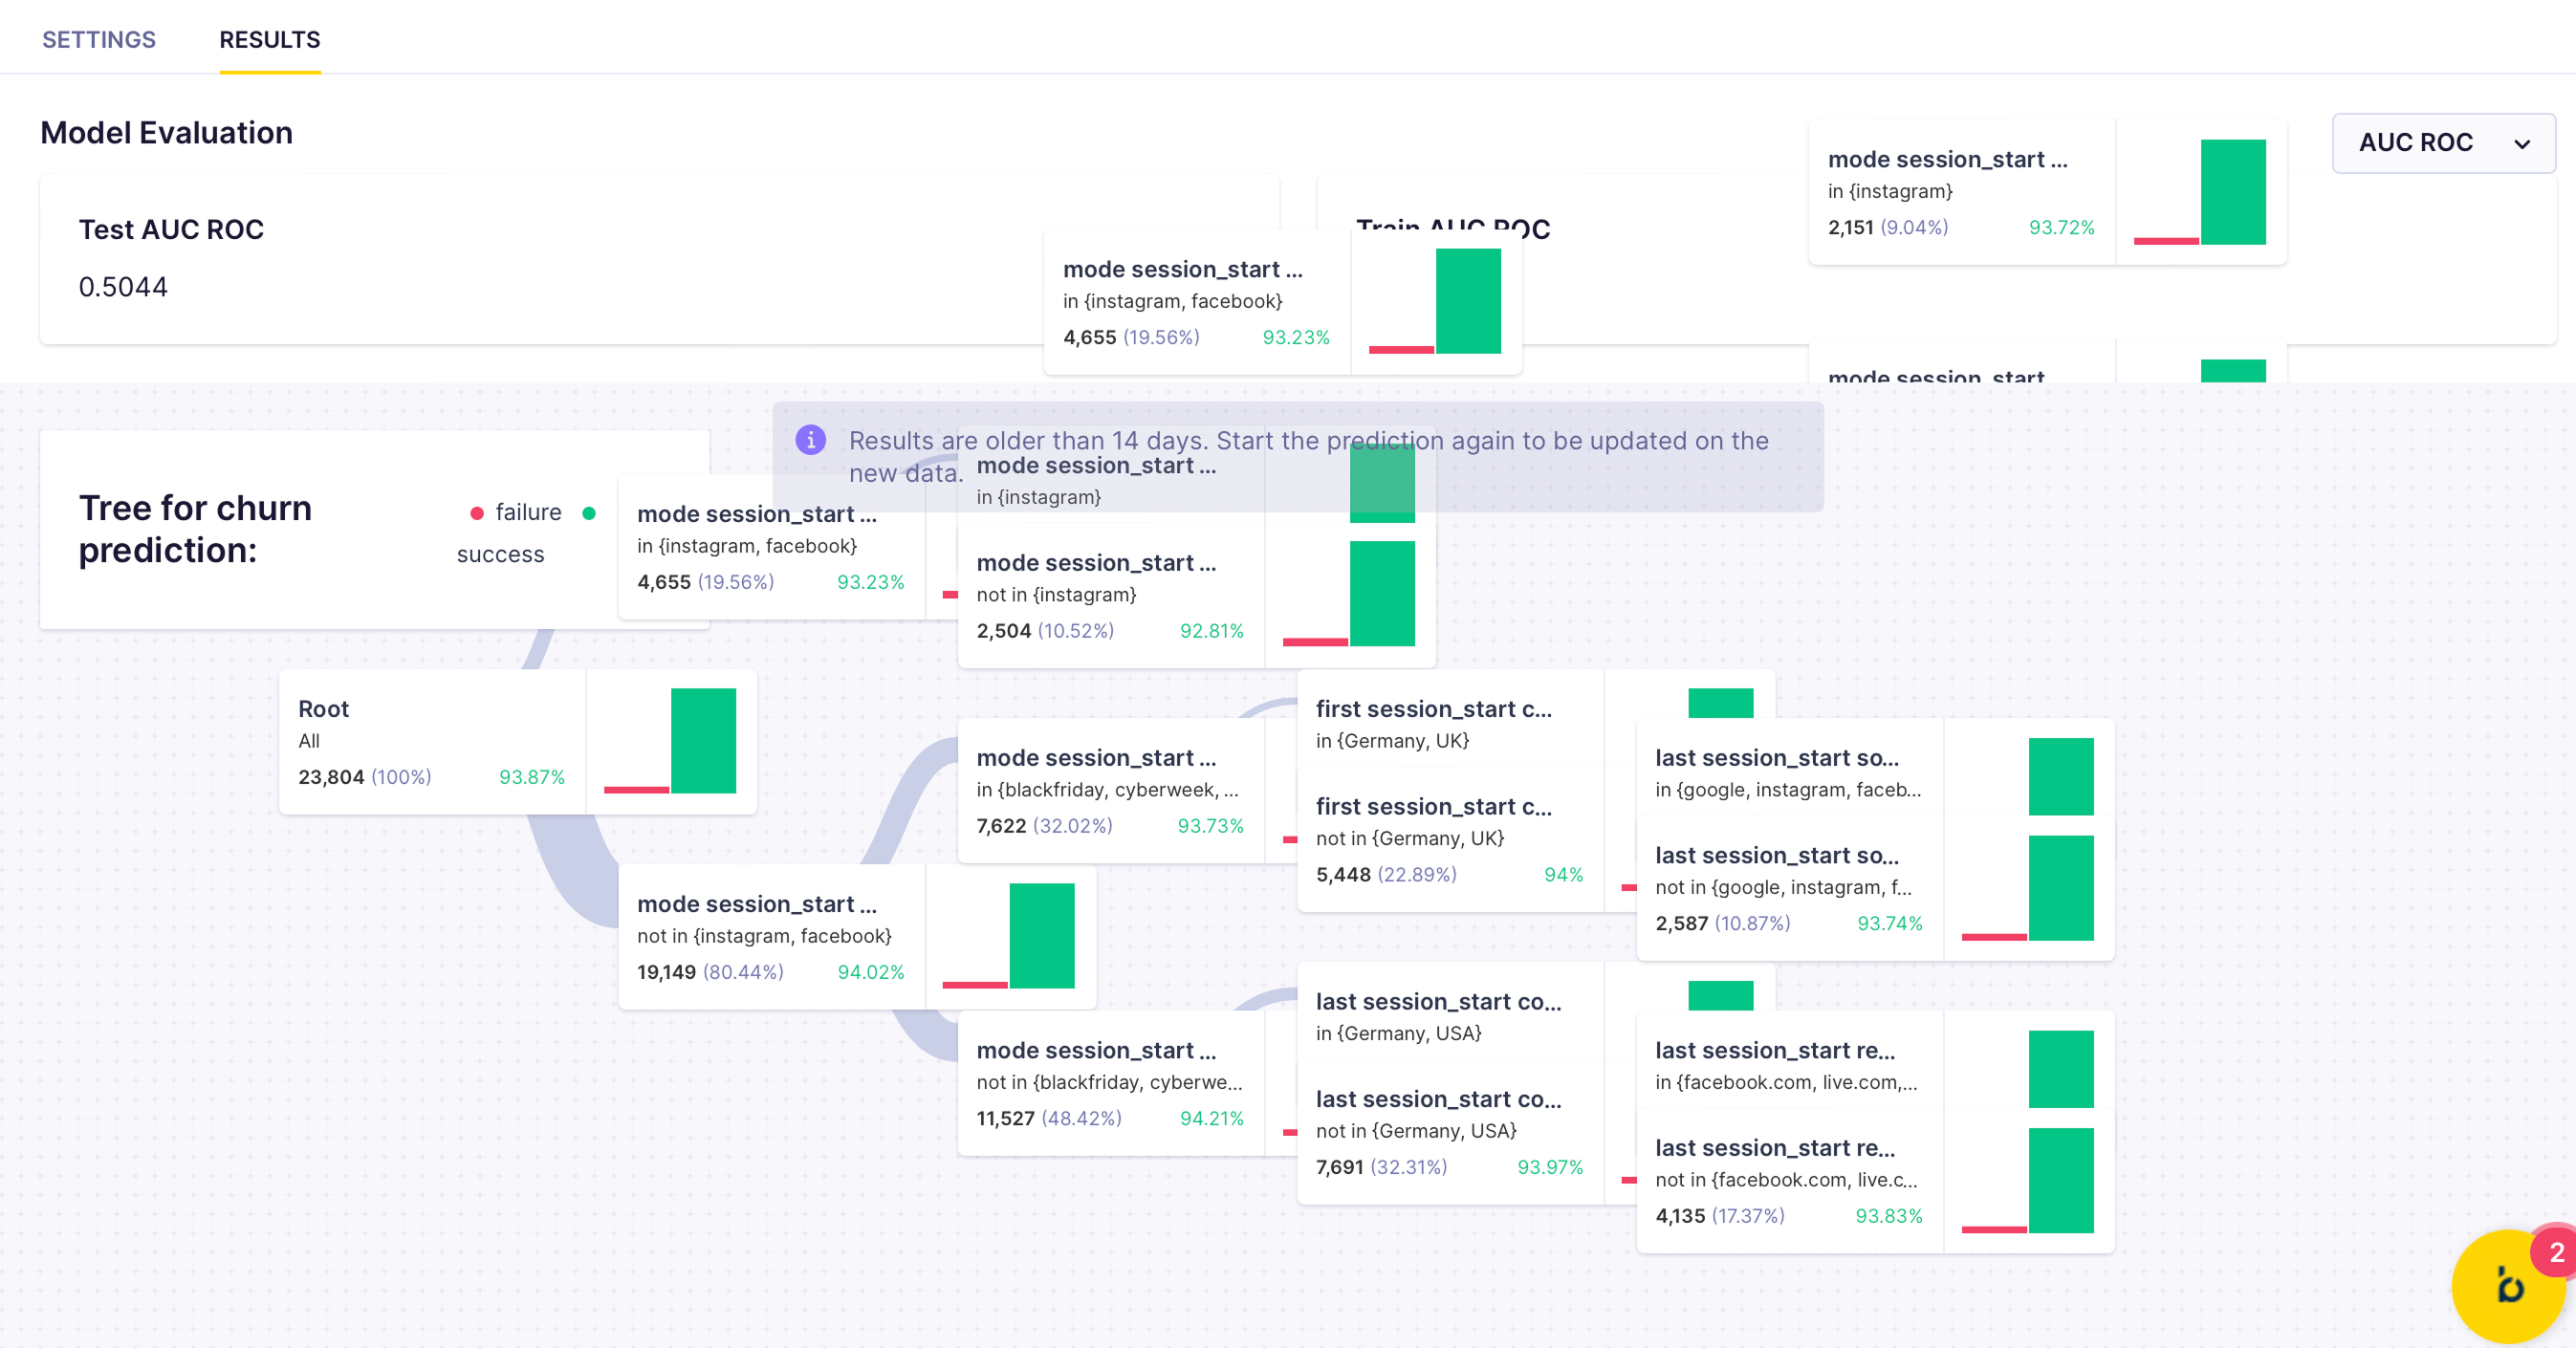Click the bar chart next to 'in {instagram}' node

click(x=1382, y=485)
